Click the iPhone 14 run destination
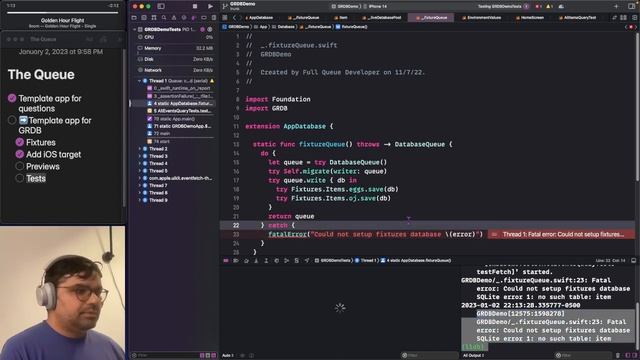The height and width of the screenshot is (360, 640). [375, 6]
